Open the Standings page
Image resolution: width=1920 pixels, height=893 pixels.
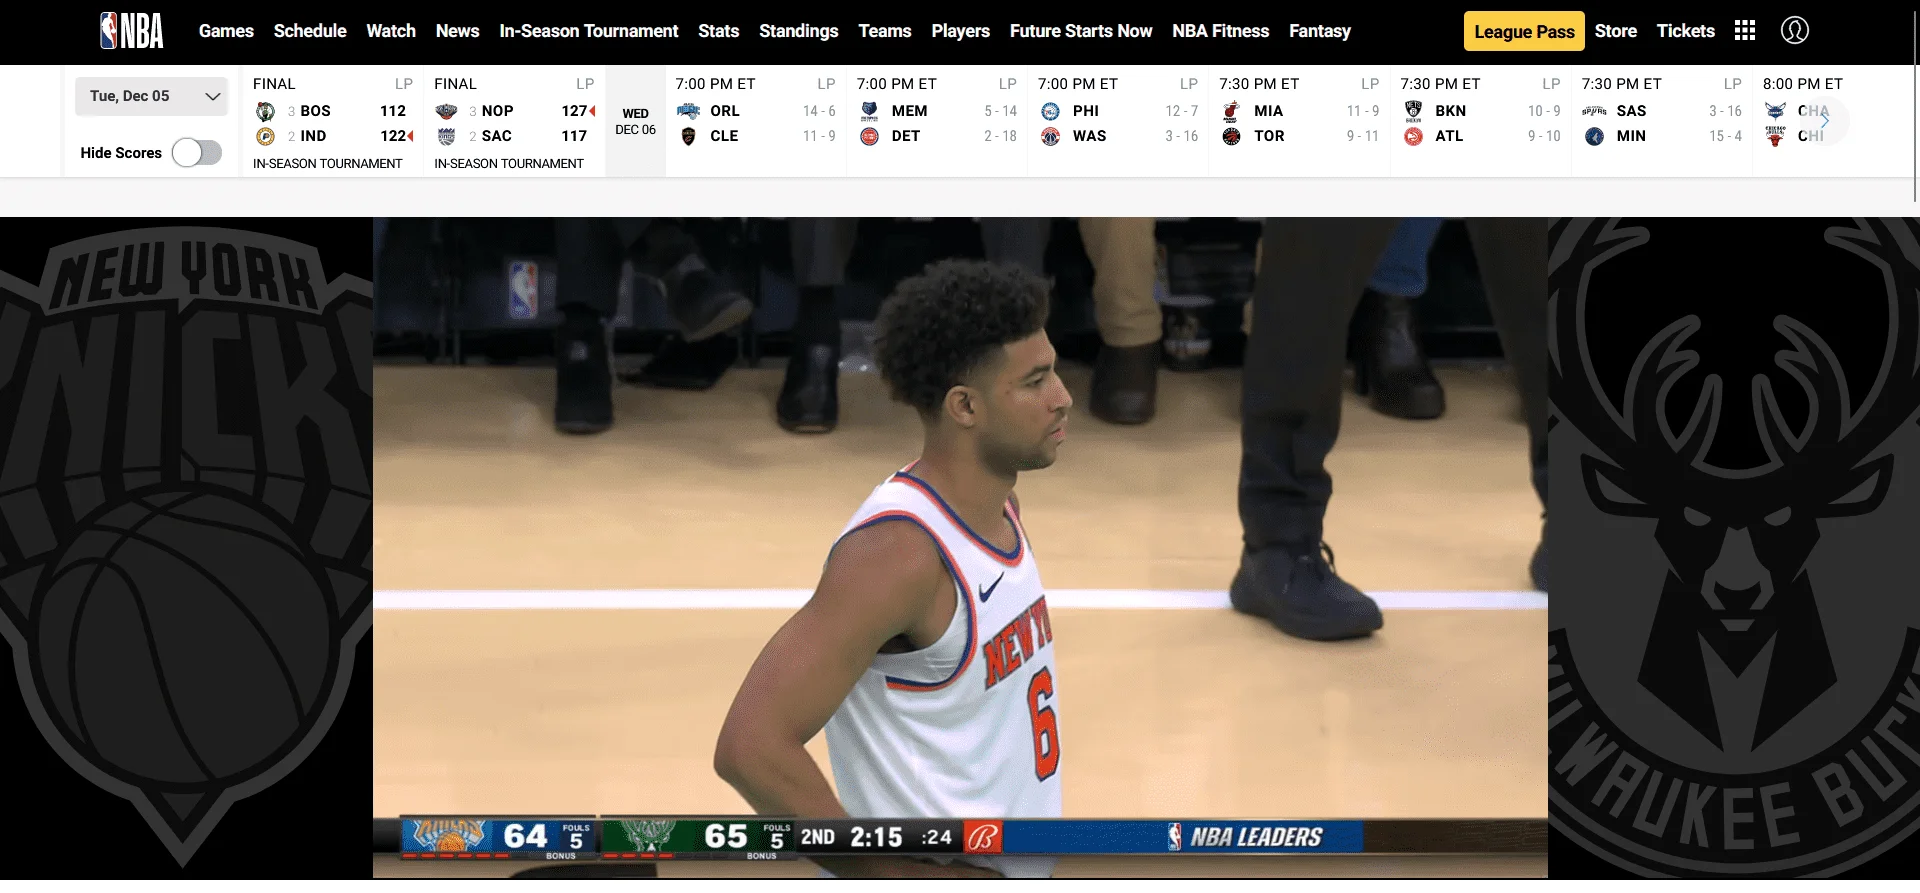click(798, 31)
